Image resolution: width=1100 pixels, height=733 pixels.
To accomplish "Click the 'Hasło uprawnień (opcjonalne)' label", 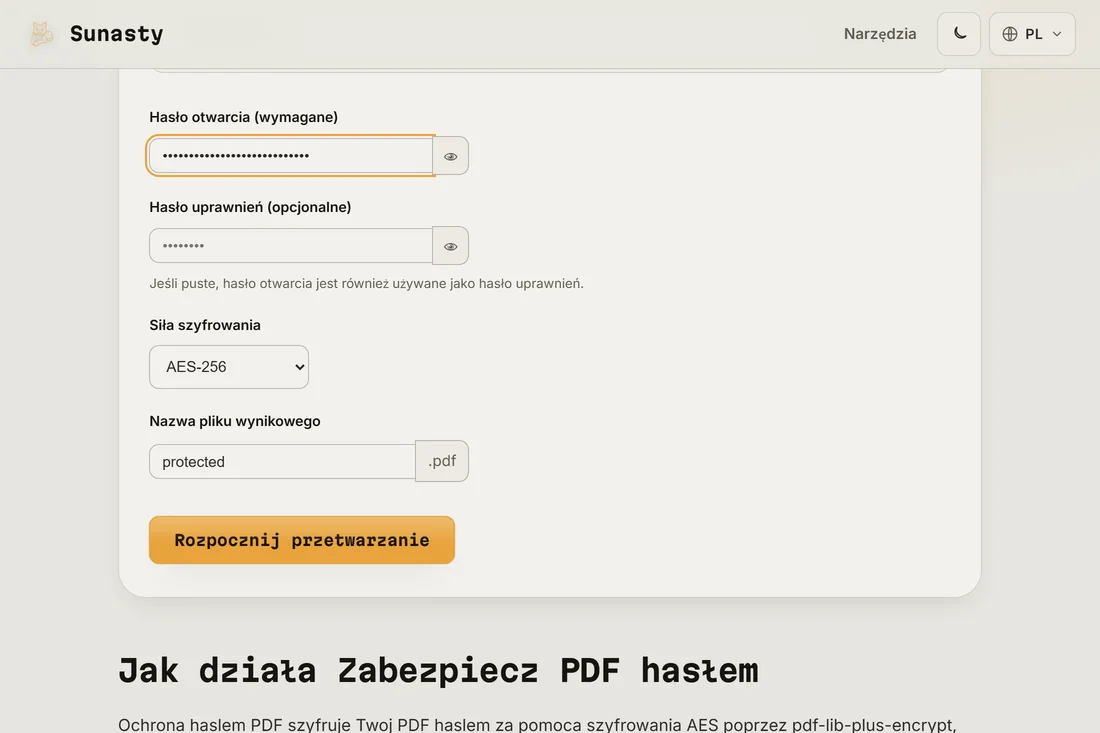I will point(250,207).
